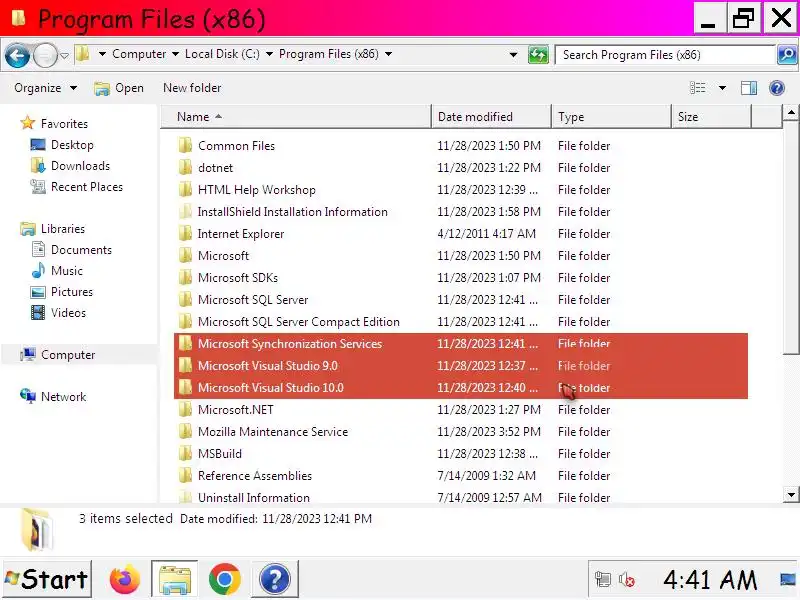Select the Internet Explorer folder icon
The image size is (800, 600).
pos(186,233)
